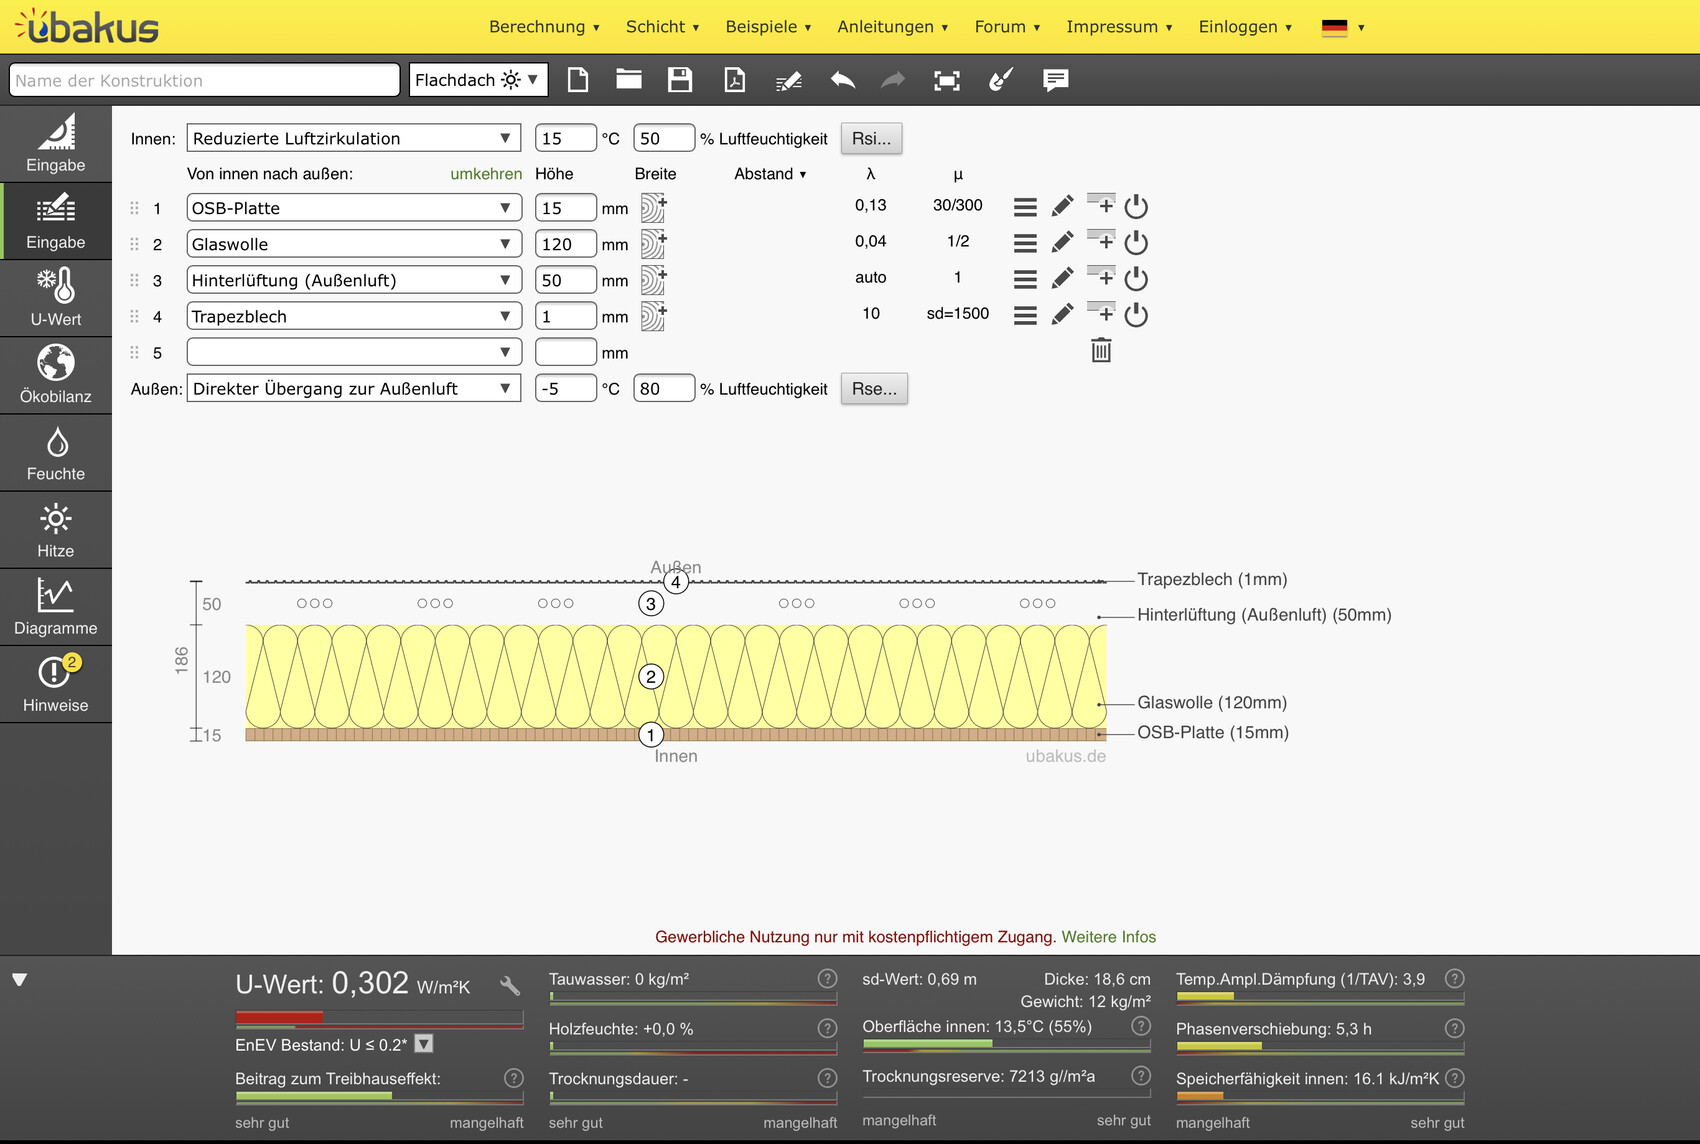Open Hinweise notices in the sidebar
The image size is (1700, 1144).
coord(56,685)
